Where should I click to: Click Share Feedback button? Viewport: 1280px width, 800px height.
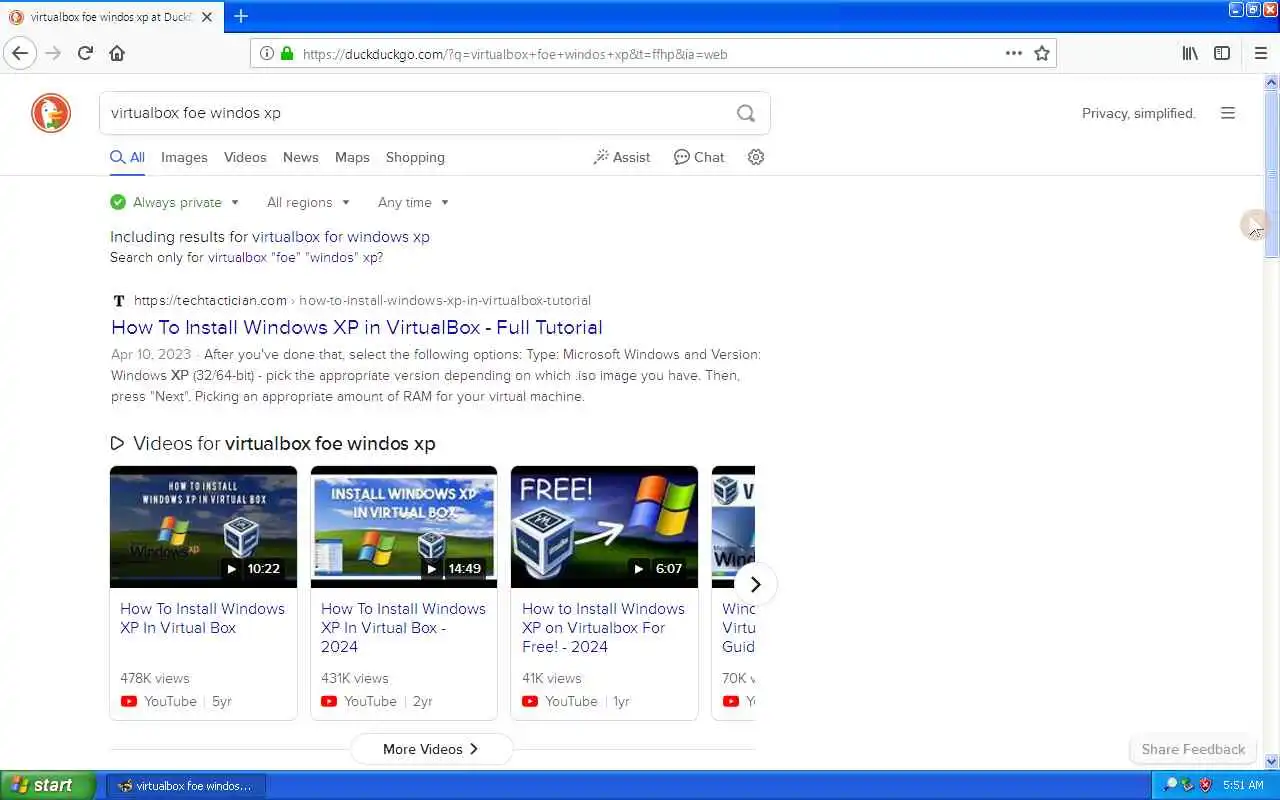[x=1193, y=749]
